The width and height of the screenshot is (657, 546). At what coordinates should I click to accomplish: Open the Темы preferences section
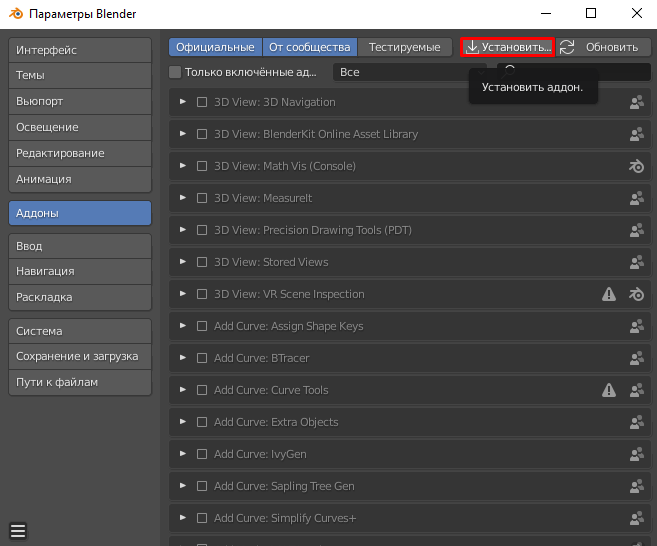pos(80,75)
